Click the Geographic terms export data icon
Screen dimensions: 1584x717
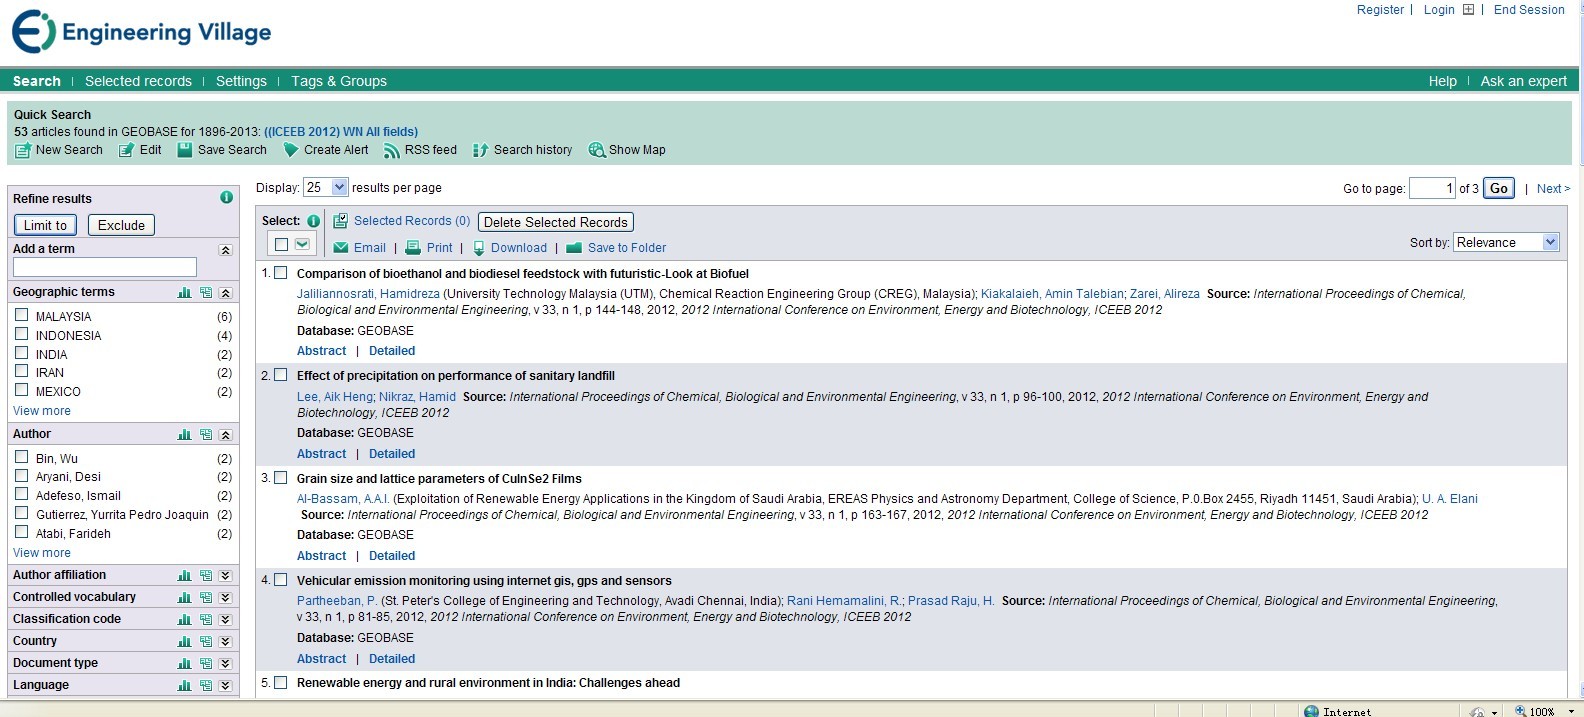click(206, 293)
